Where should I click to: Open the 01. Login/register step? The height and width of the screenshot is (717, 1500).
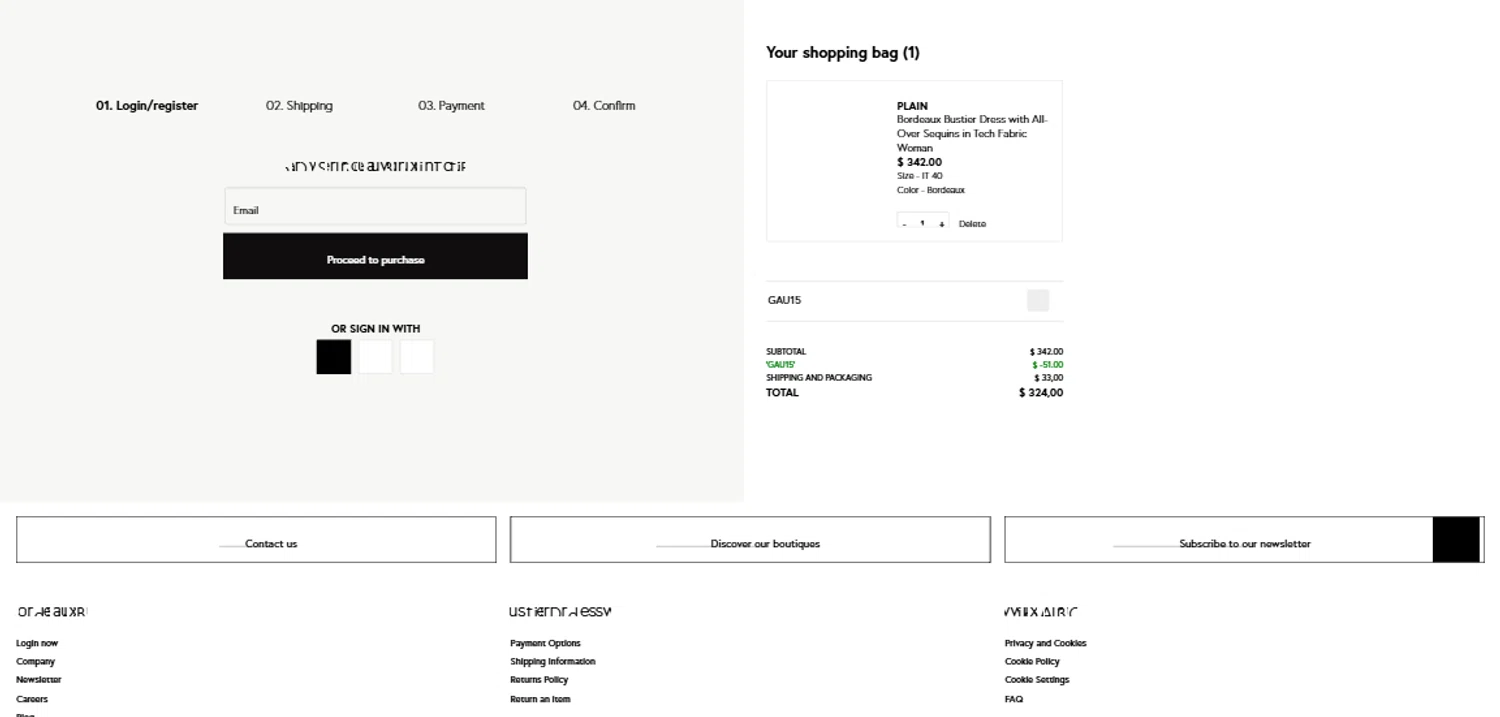point(147,105)
